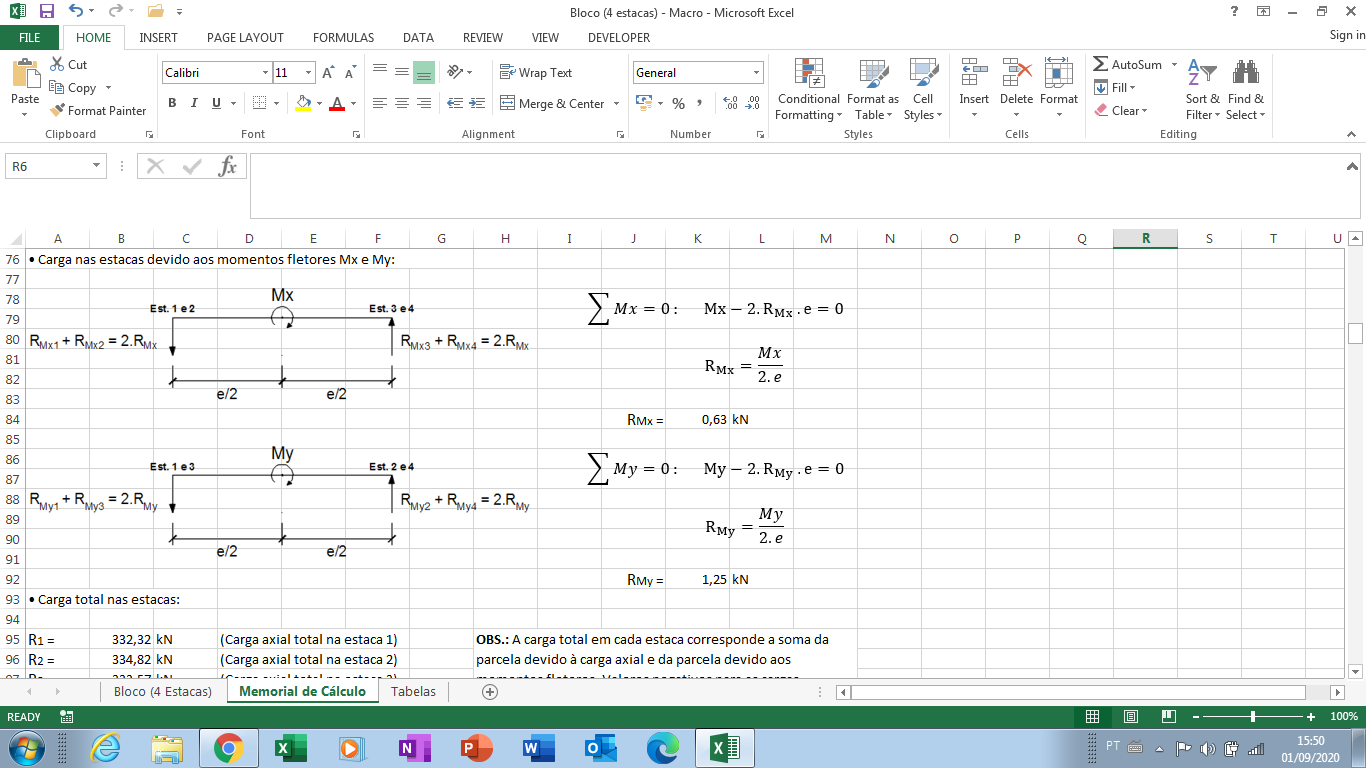Decrease indent in the Alignment group
The image size is (1366, 768).
click(455, 103)
